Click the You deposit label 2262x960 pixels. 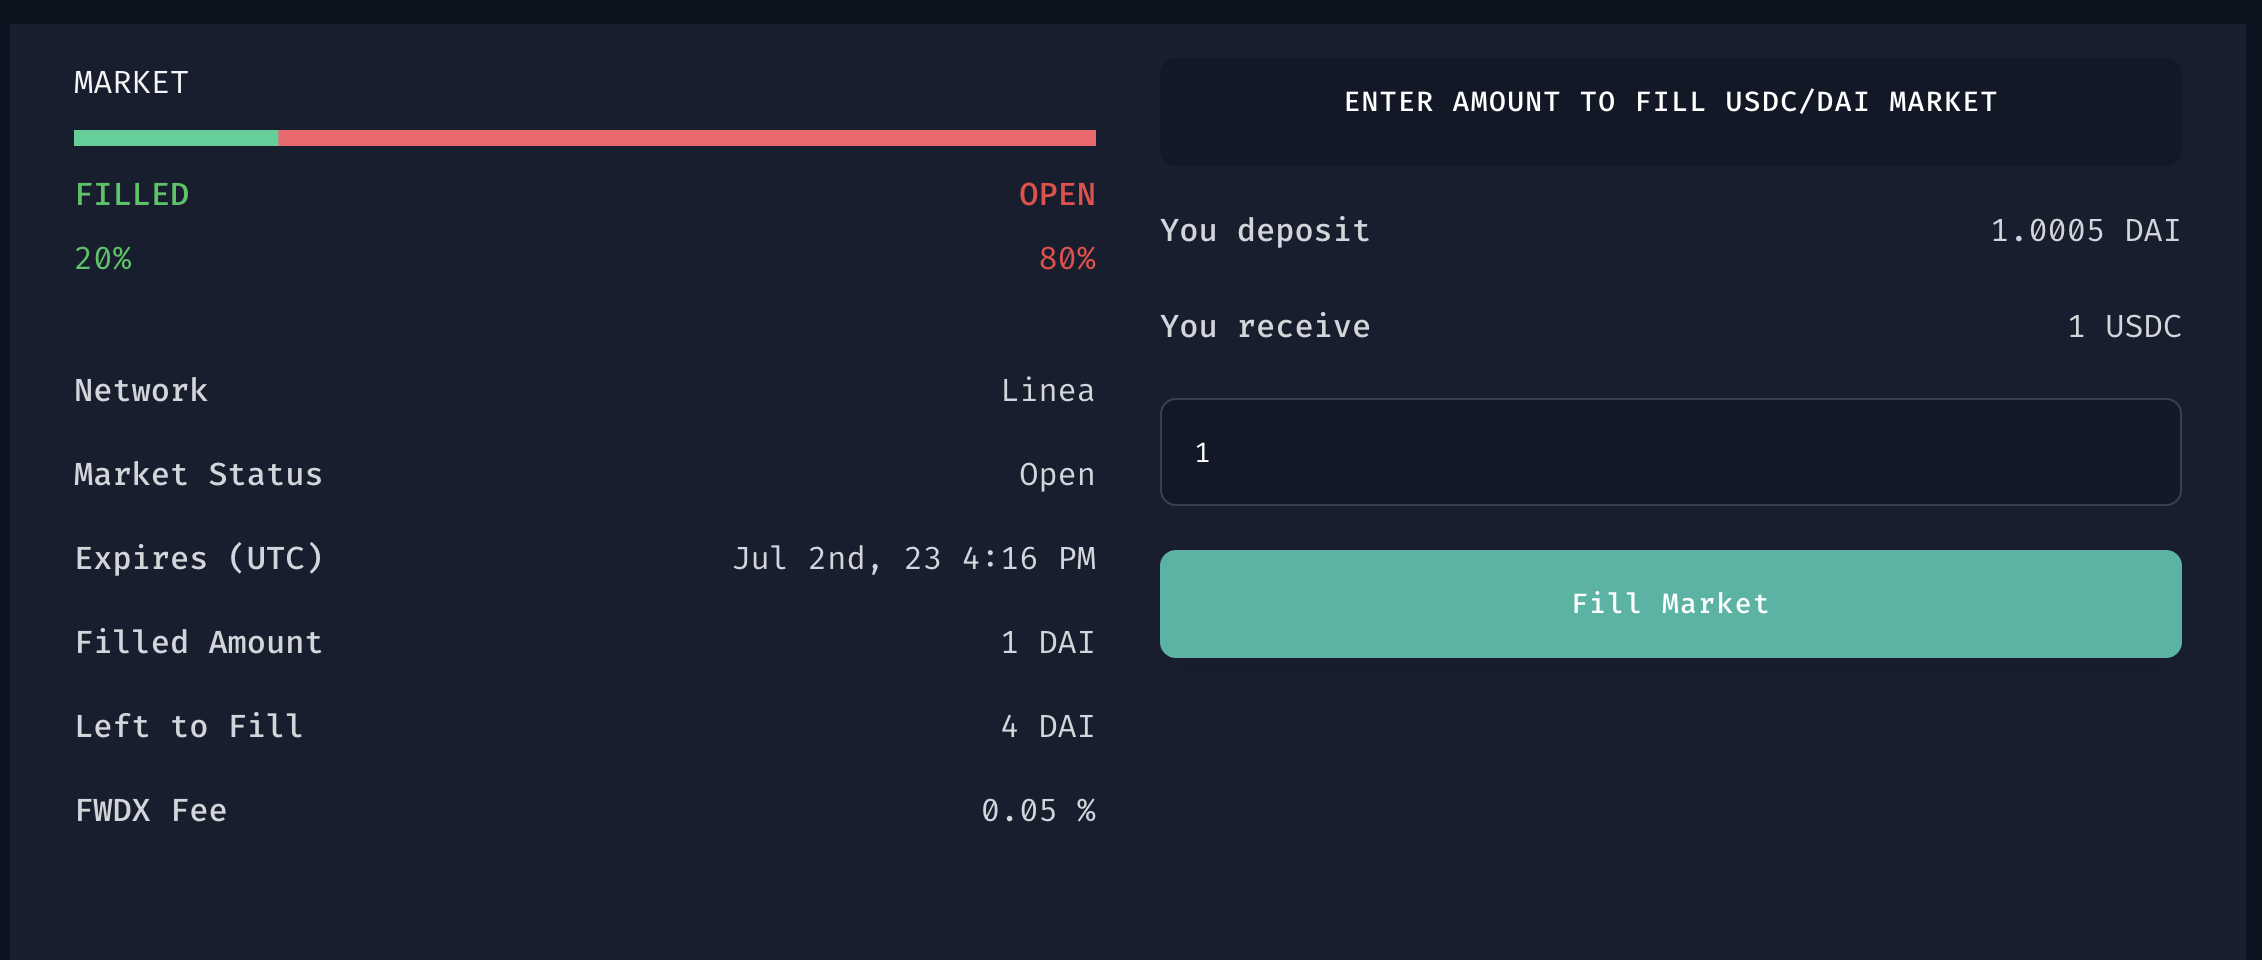[x=1265, y=231]
